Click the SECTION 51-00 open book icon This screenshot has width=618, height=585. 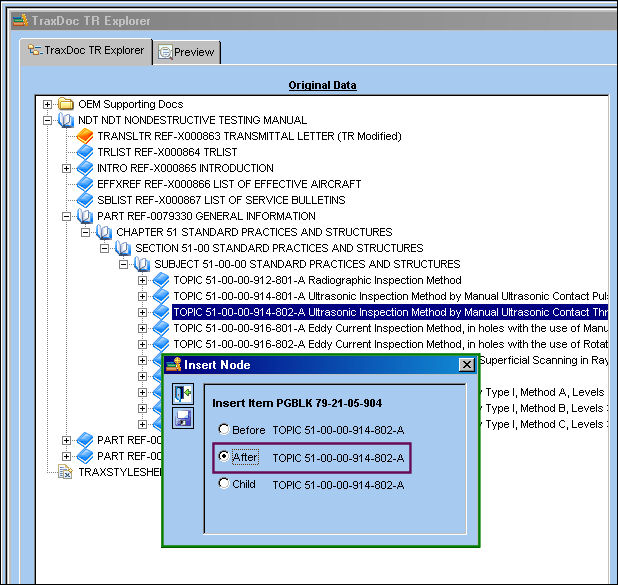123,248
